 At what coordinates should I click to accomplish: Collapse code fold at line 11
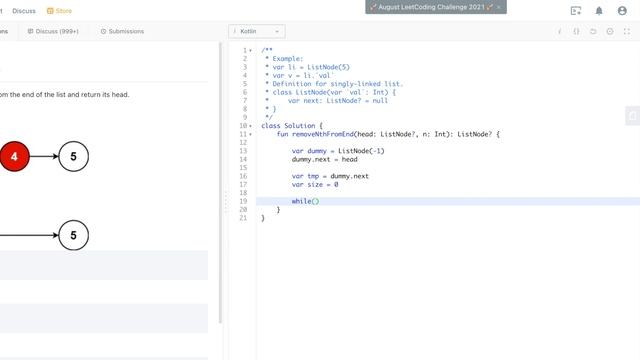pos(251,134)
